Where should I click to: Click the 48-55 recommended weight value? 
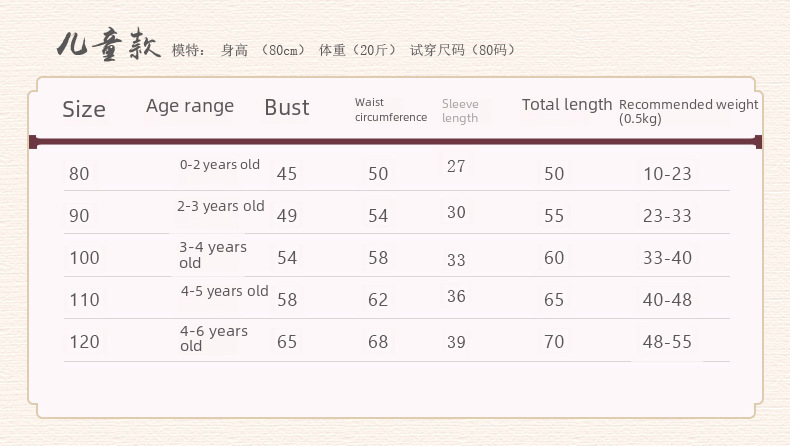[667, 342]
